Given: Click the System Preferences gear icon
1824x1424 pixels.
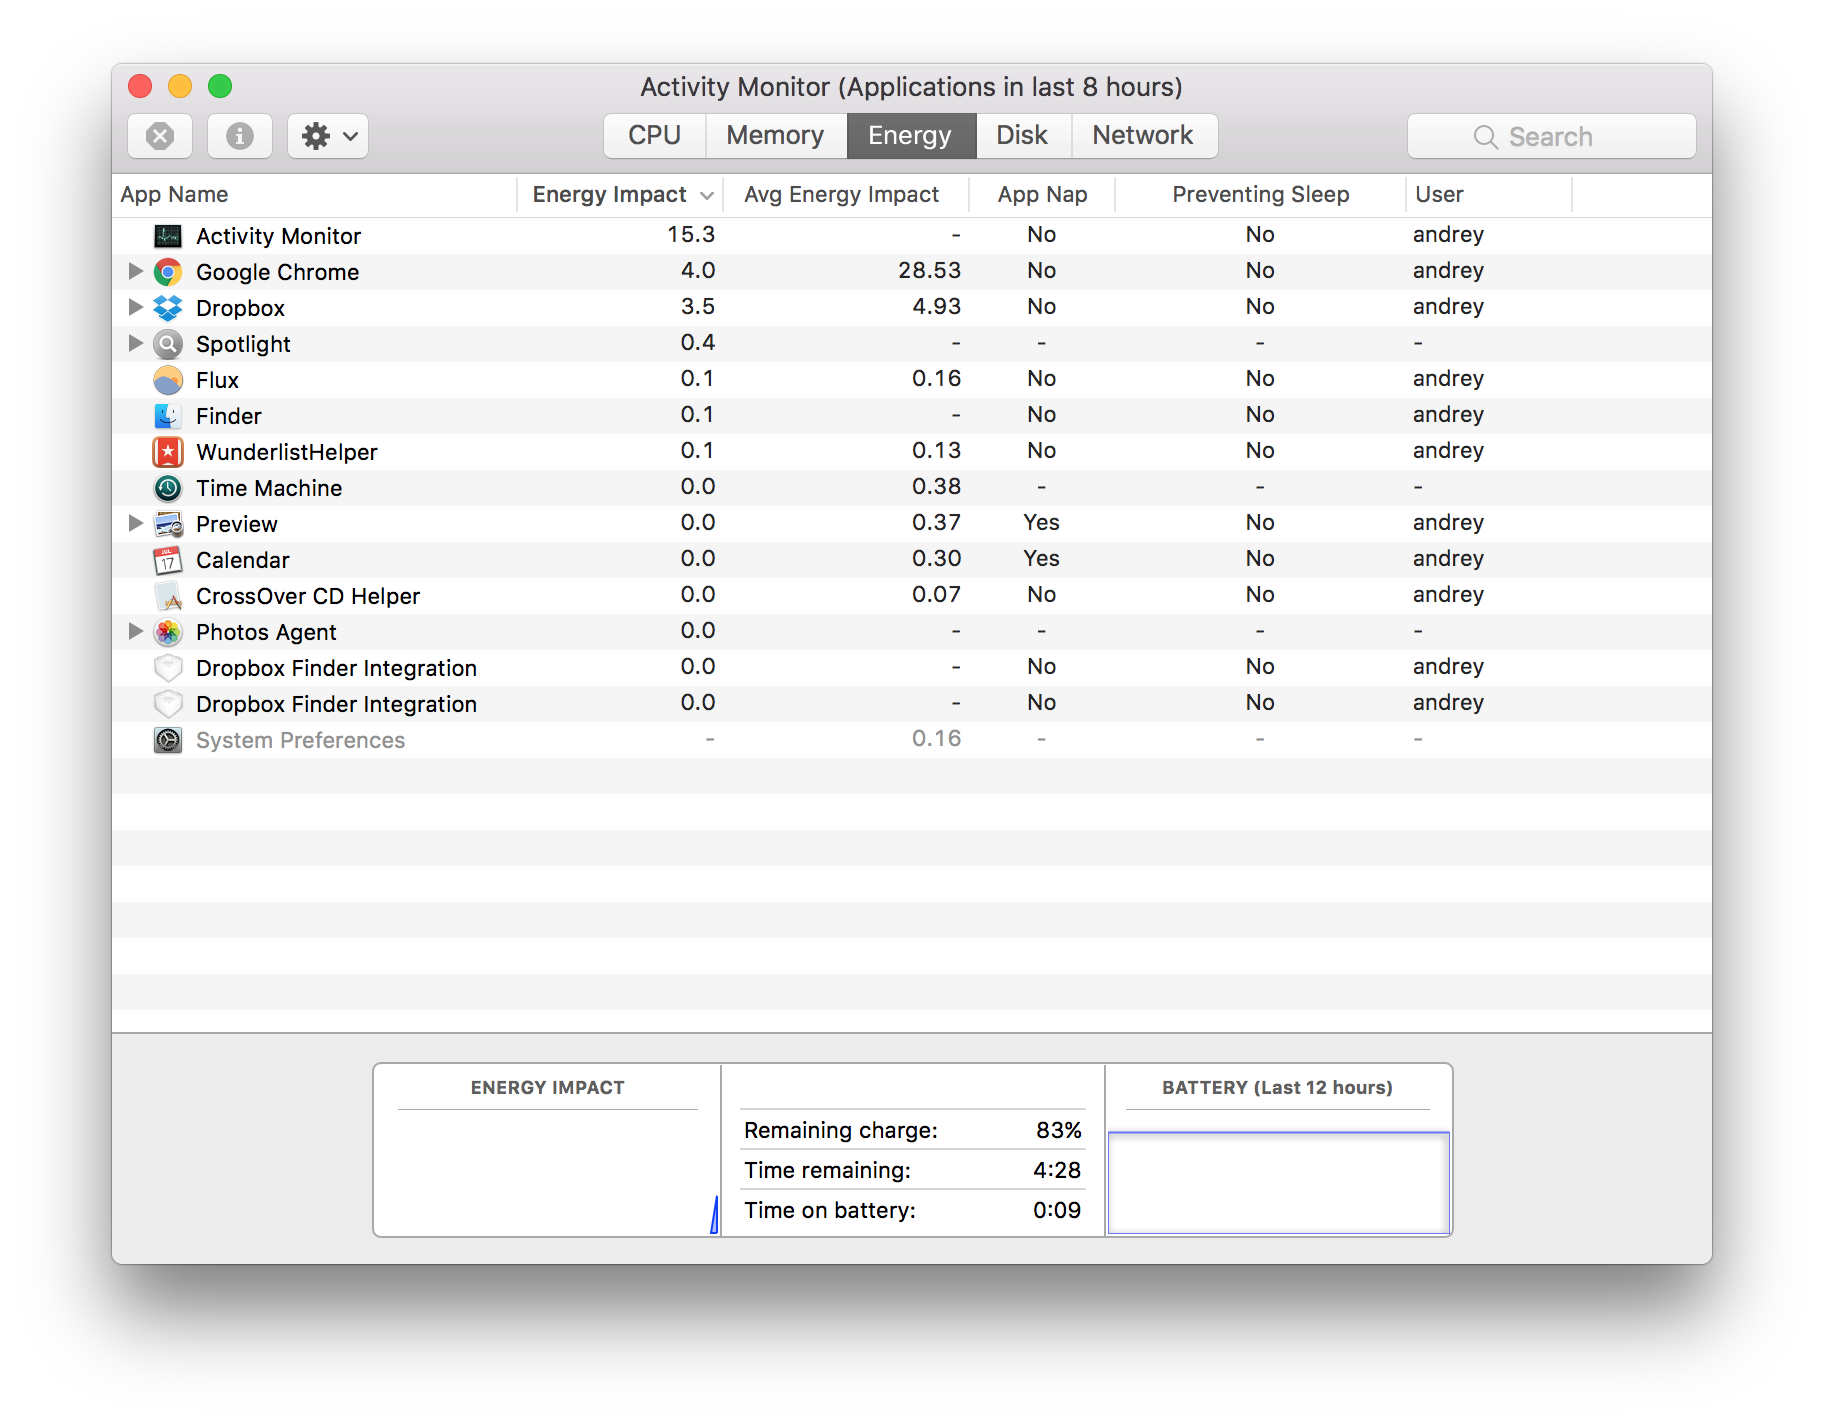Looking at the screenshot, I should (168, 740).
